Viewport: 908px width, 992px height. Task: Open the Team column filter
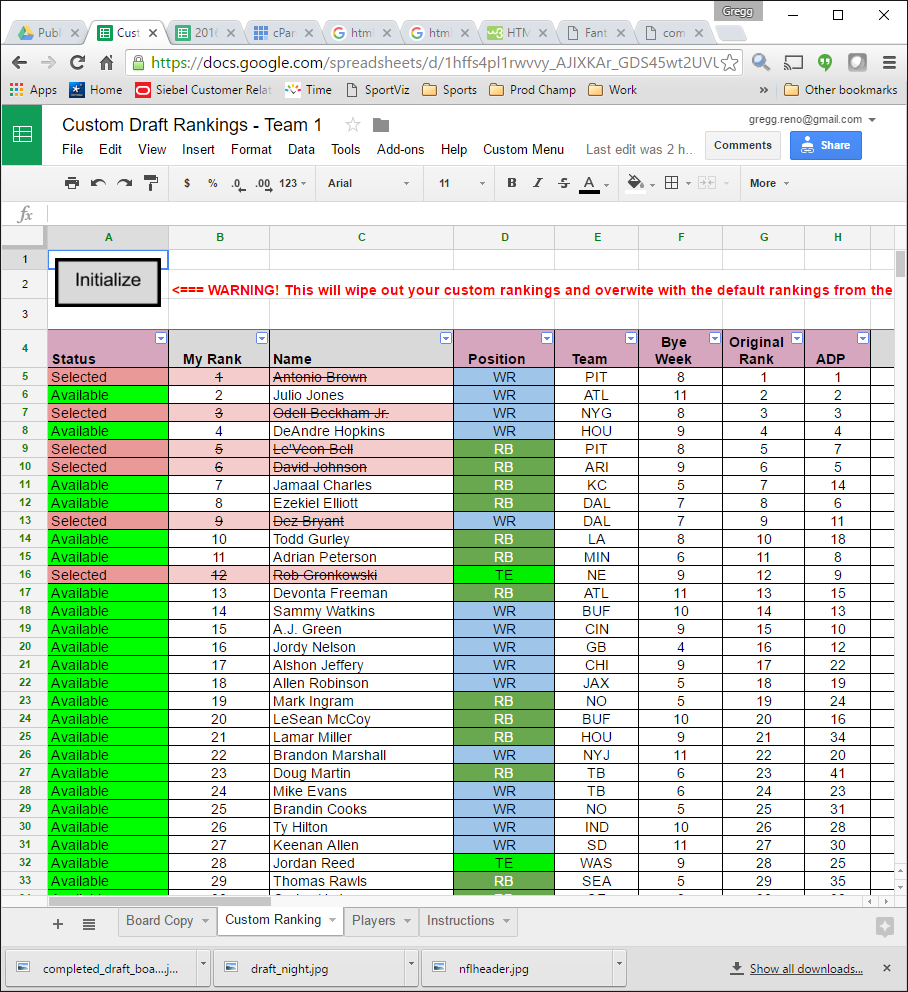click(631, 338)
